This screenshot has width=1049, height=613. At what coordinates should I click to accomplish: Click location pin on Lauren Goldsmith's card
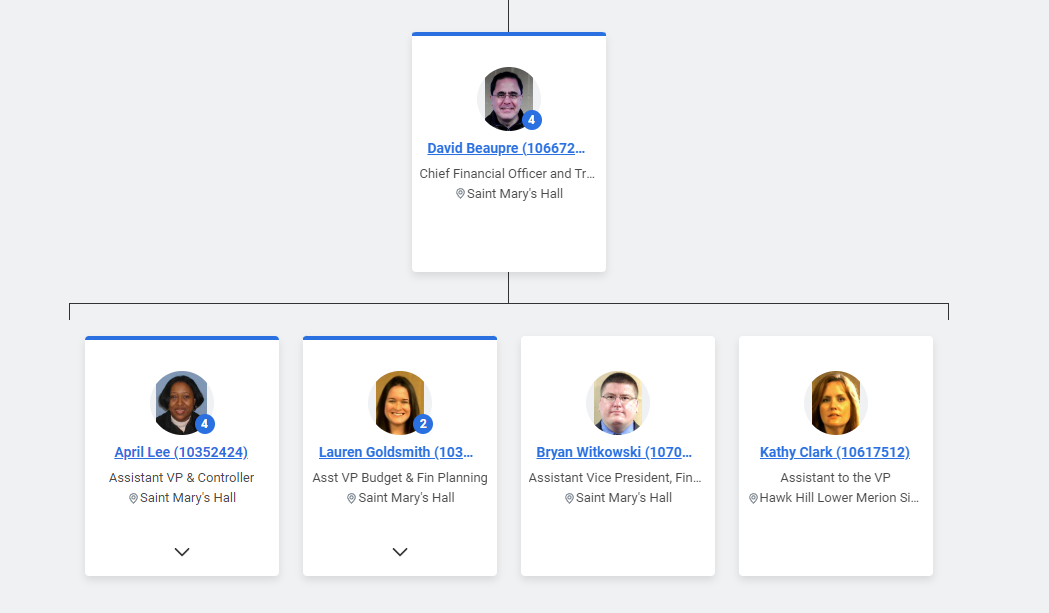pos(352,498)
